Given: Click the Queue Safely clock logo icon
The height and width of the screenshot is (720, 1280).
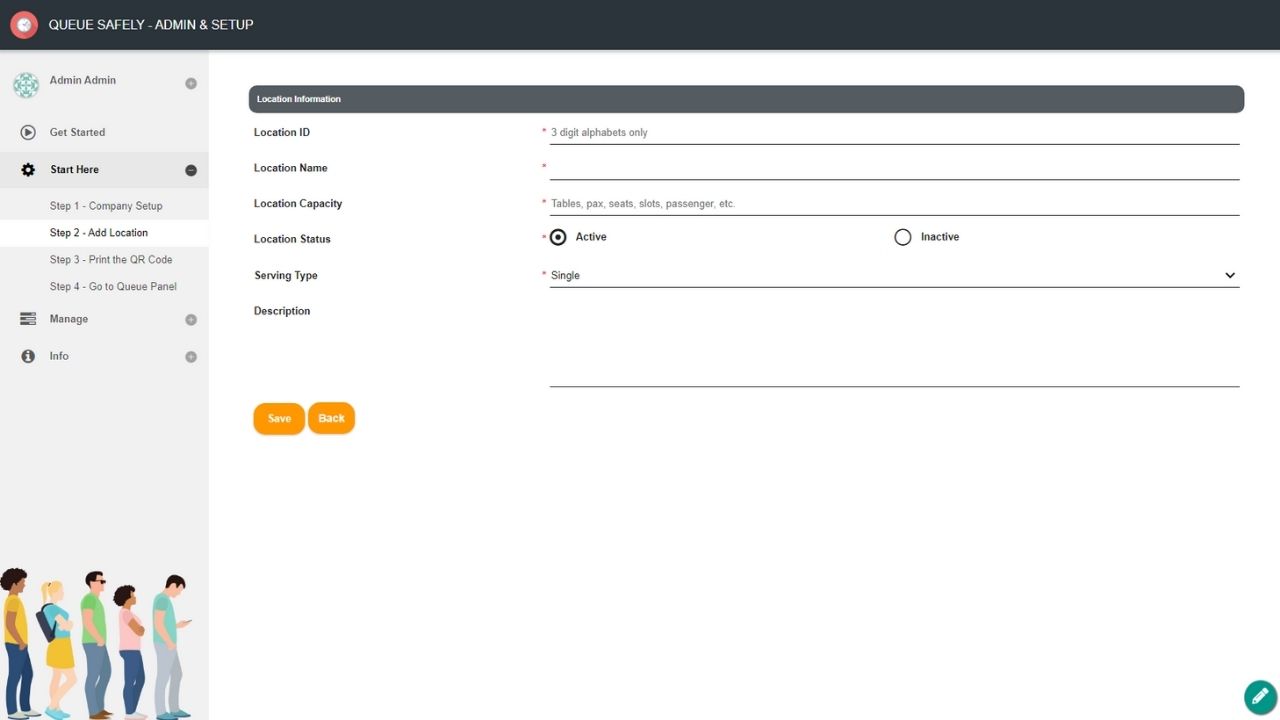Looking at the screenshot, I should (24, 24).
